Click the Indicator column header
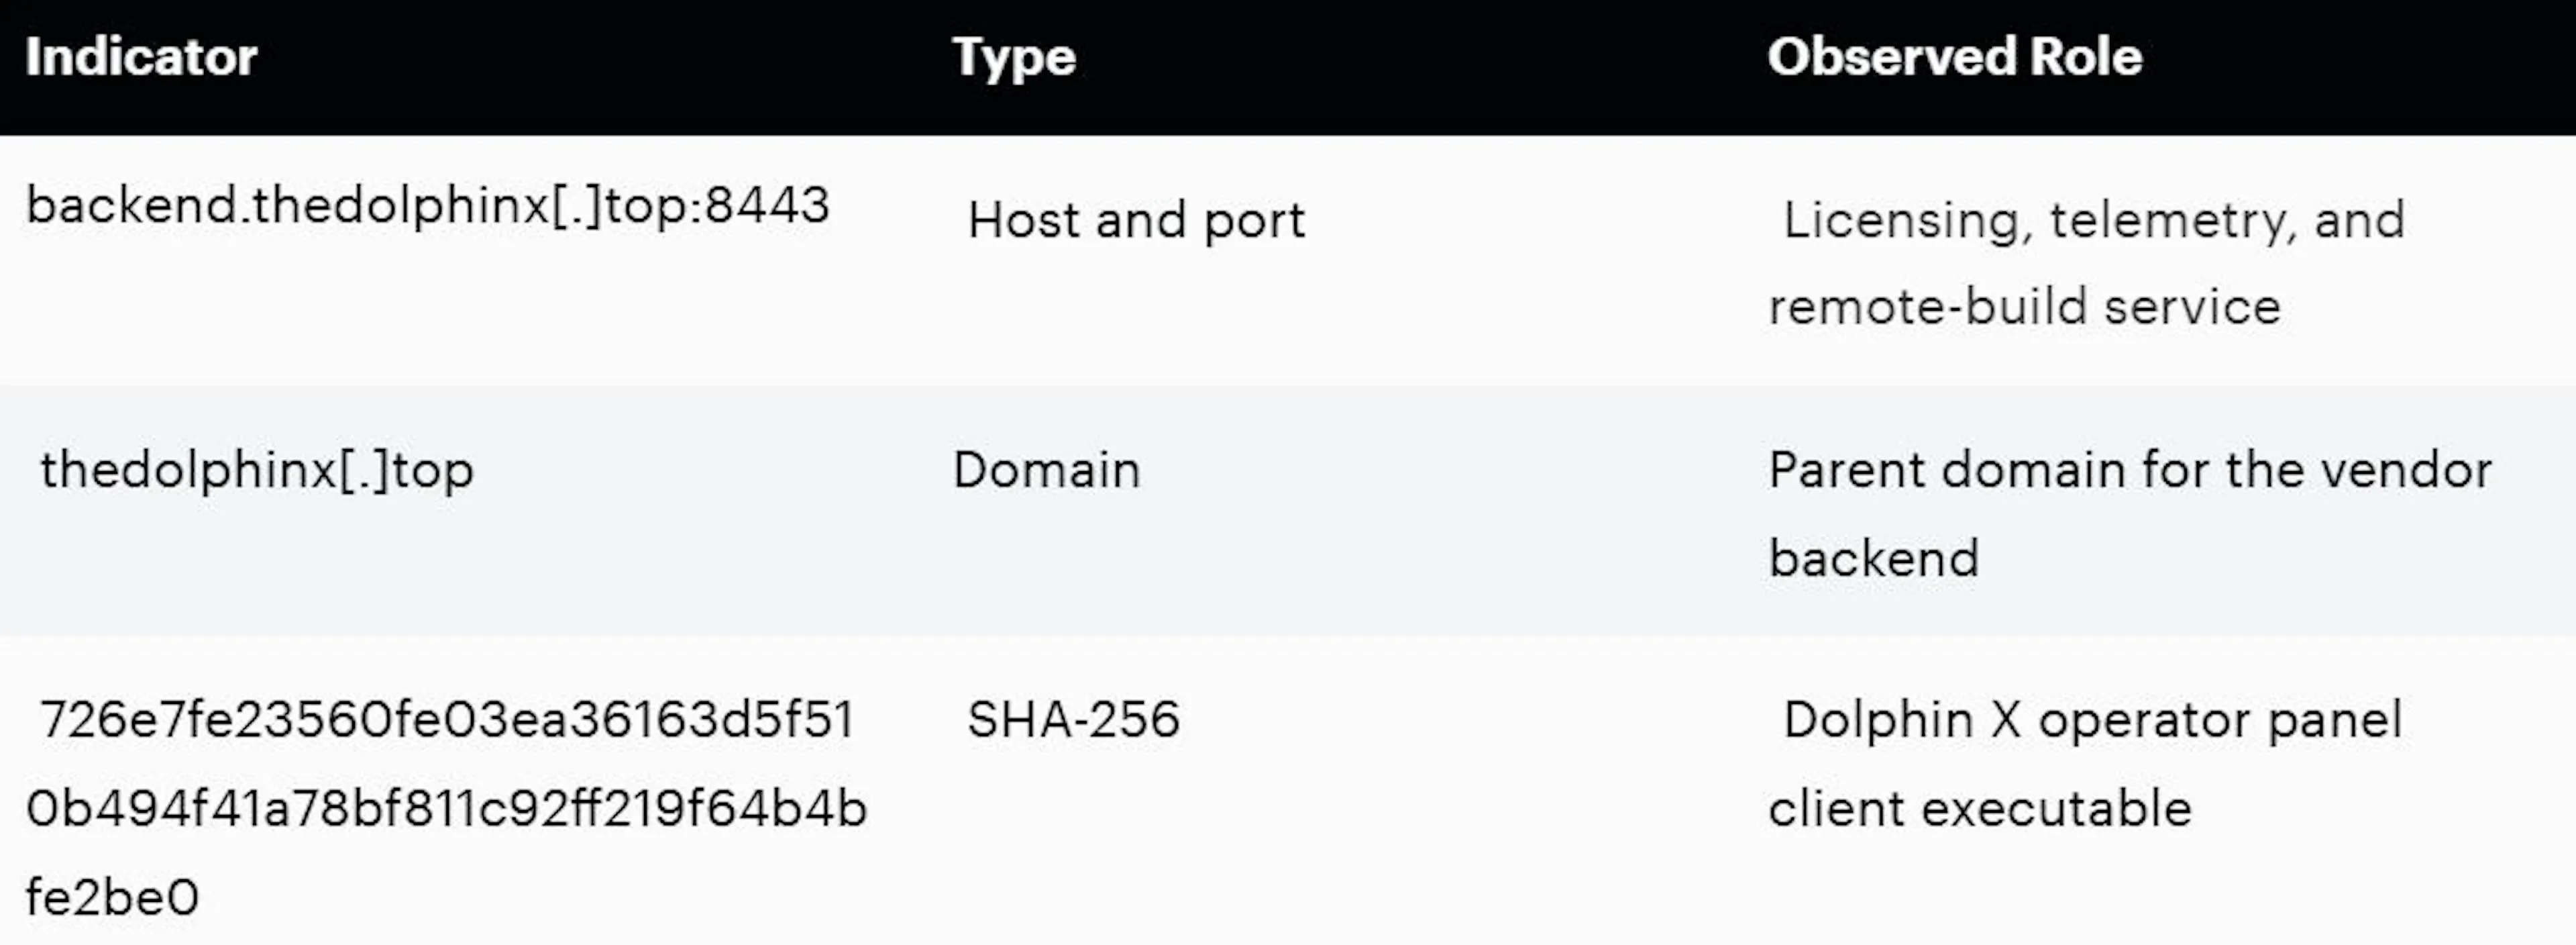2576x945 pixels. (x=141, y=57)
